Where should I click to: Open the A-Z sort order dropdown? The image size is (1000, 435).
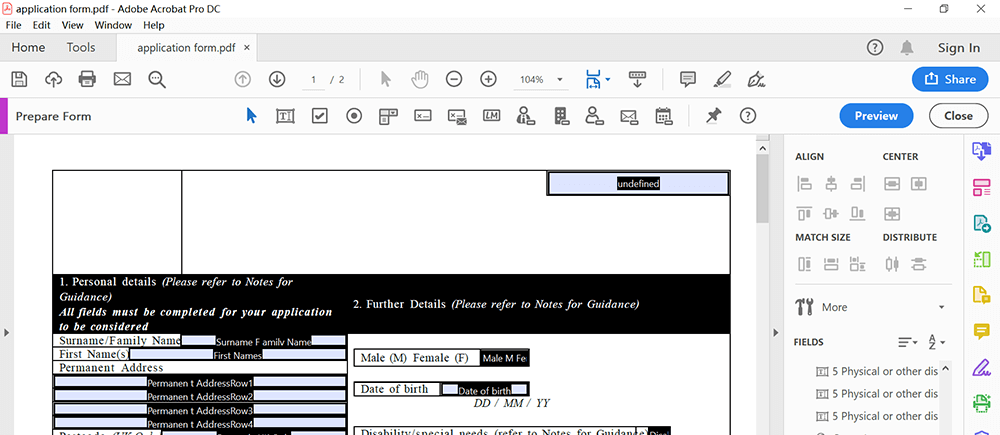(x=936, y=342)
